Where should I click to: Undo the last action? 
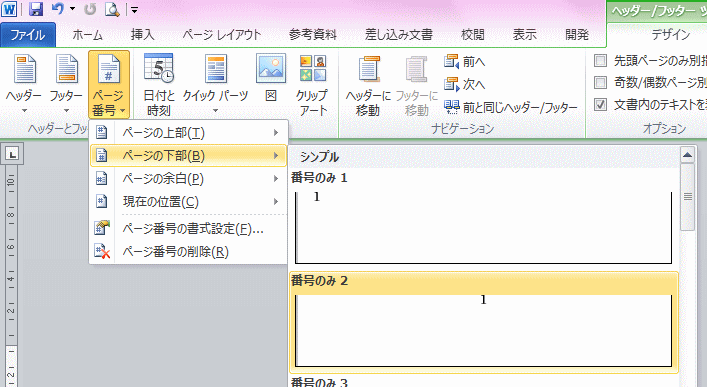coord(57,9)
